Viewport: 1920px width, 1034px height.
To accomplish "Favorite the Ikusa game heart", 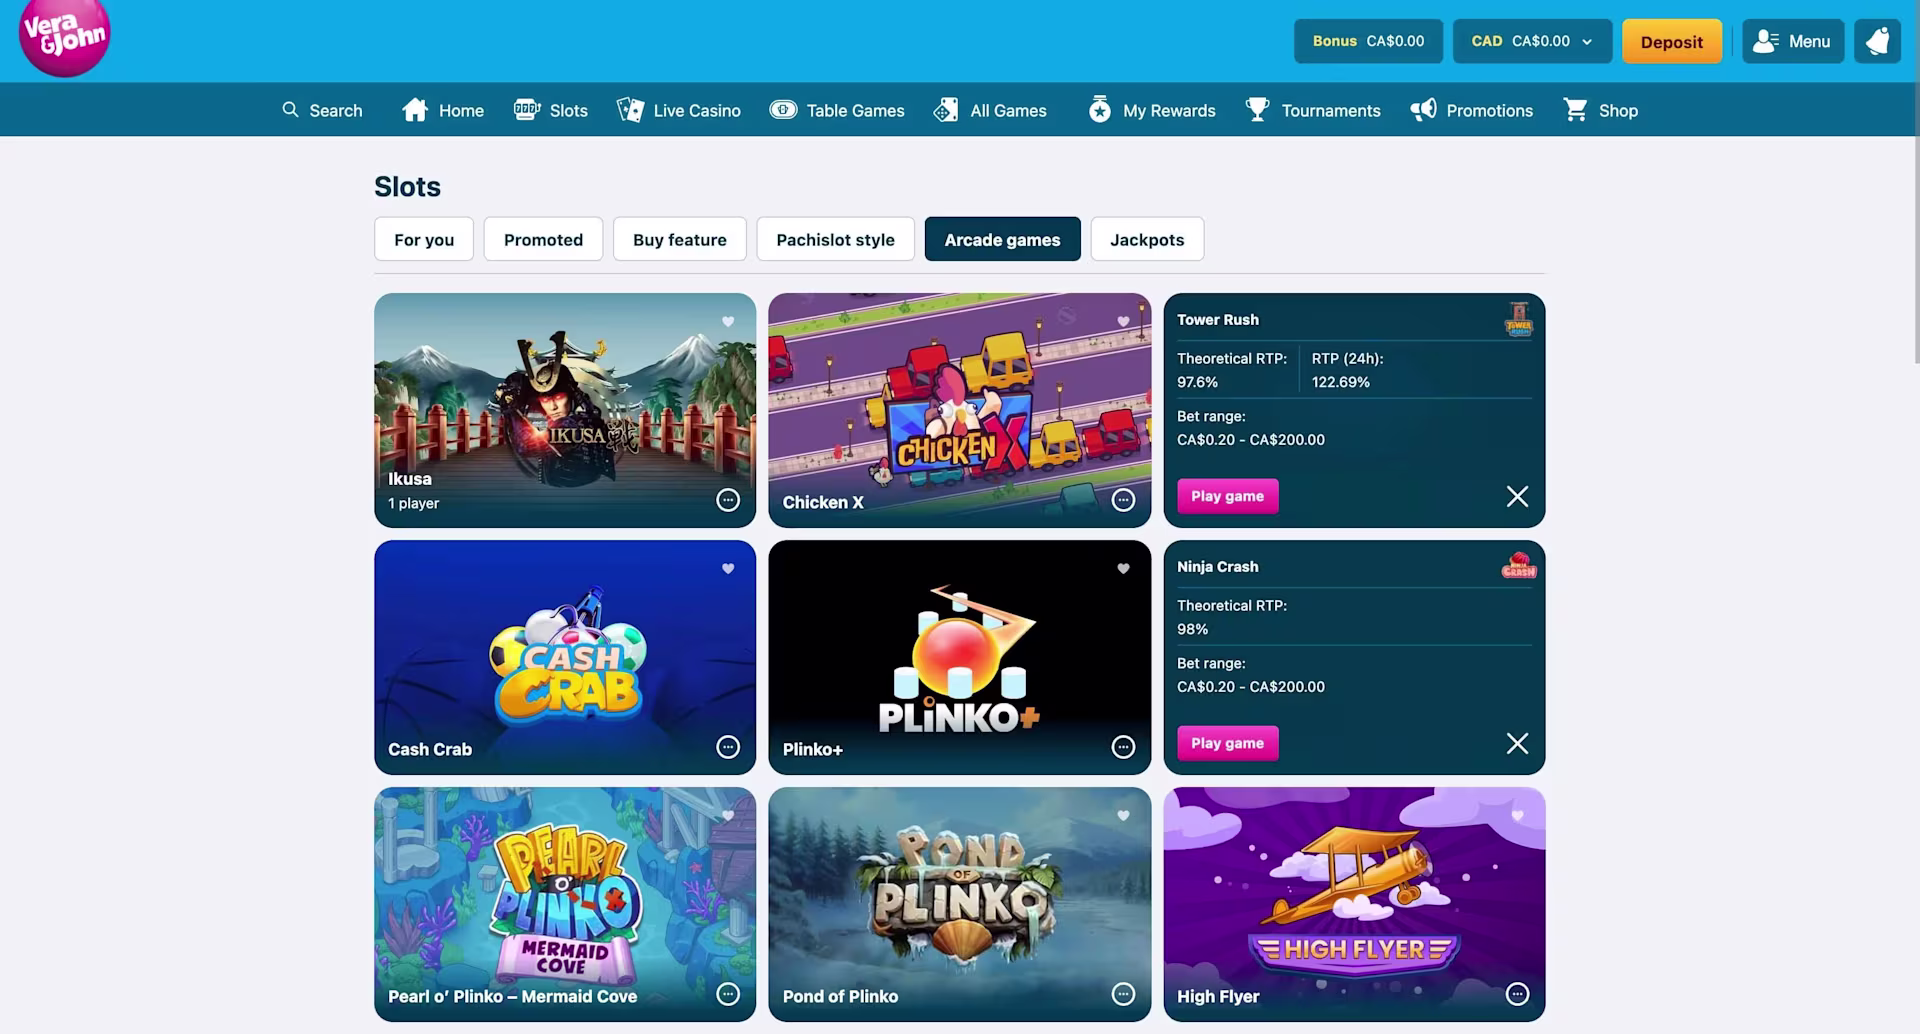I will [728, 321].
